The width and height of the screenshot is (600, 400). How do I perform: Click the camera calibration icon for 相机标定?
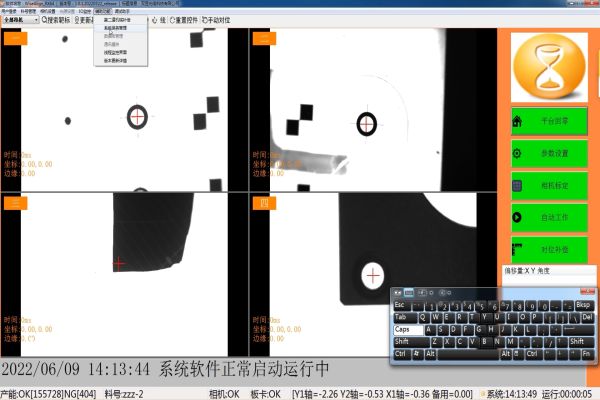pos(517,186)
